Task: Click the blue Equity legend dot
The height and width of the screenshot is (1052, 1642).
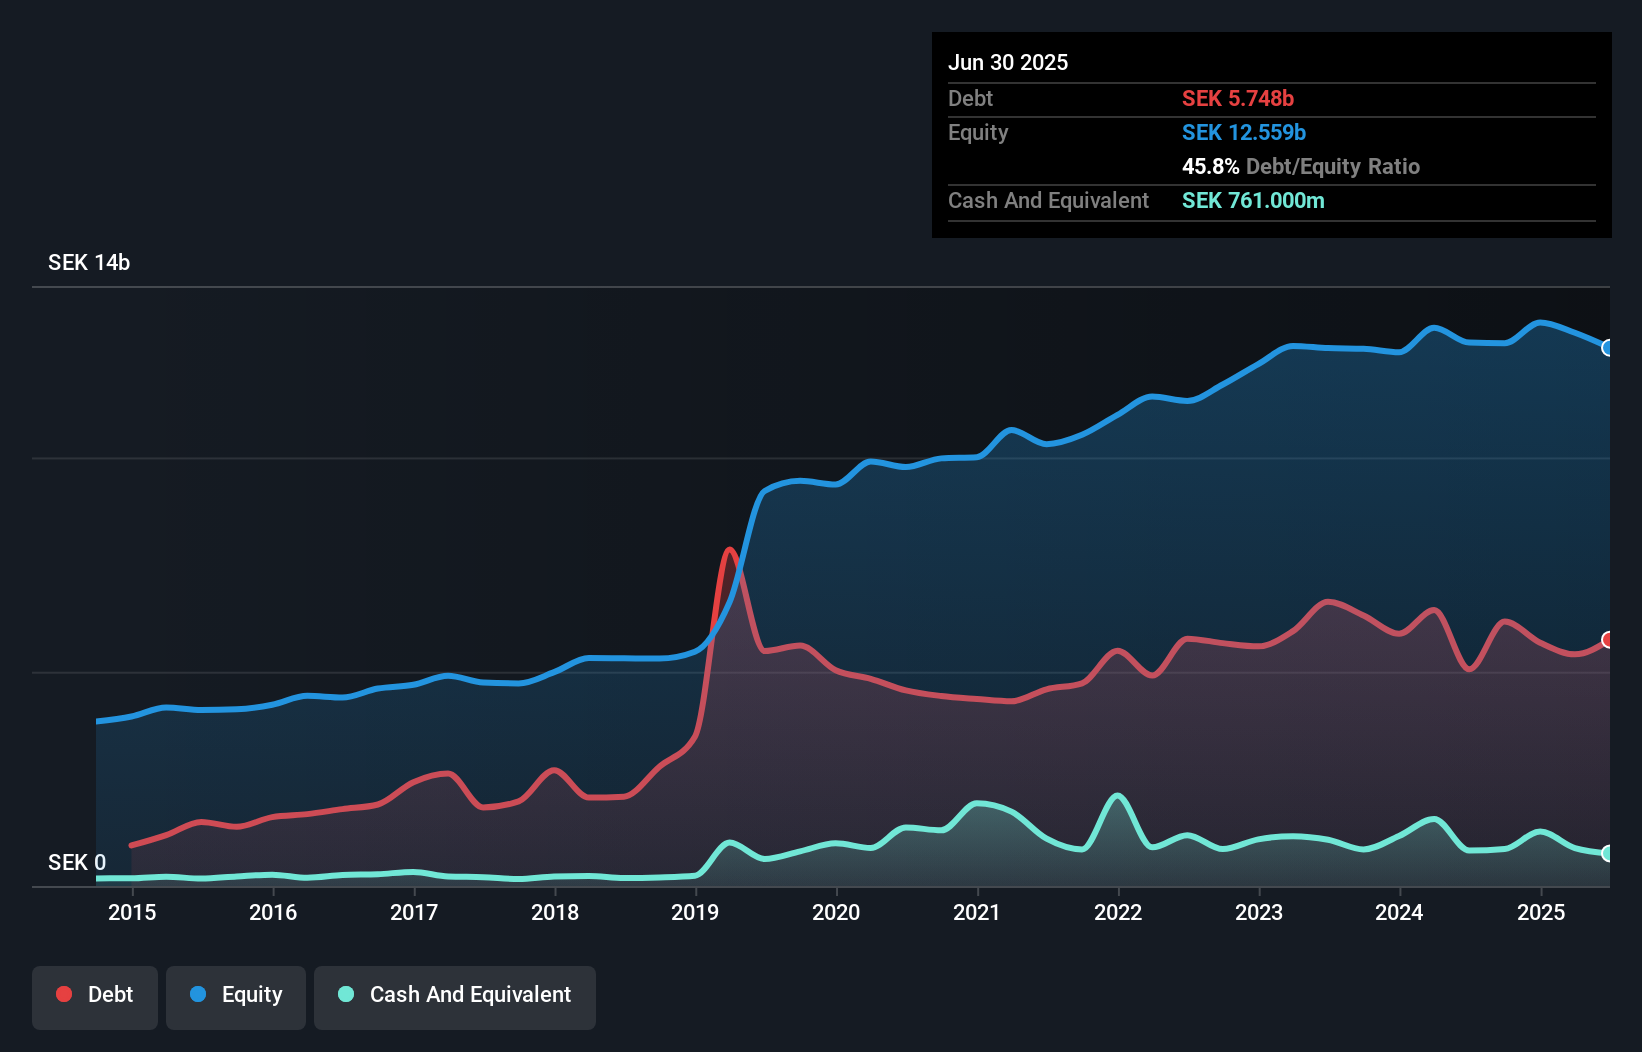Action: pos(198,994)
